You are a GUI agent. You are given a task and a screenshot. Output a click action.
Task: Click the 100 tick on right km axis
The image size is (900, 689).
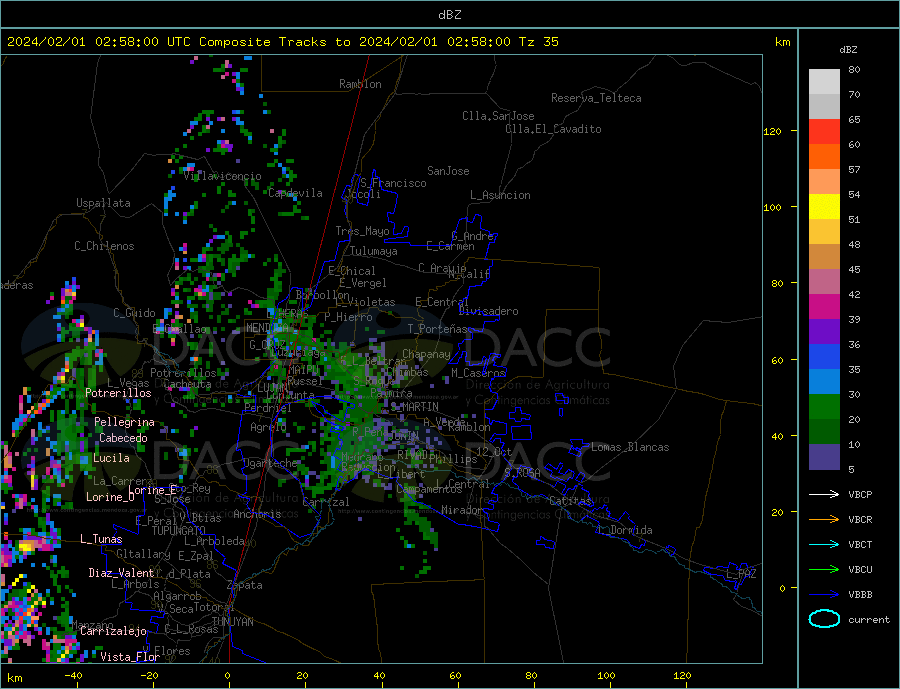tap(772, 207)
